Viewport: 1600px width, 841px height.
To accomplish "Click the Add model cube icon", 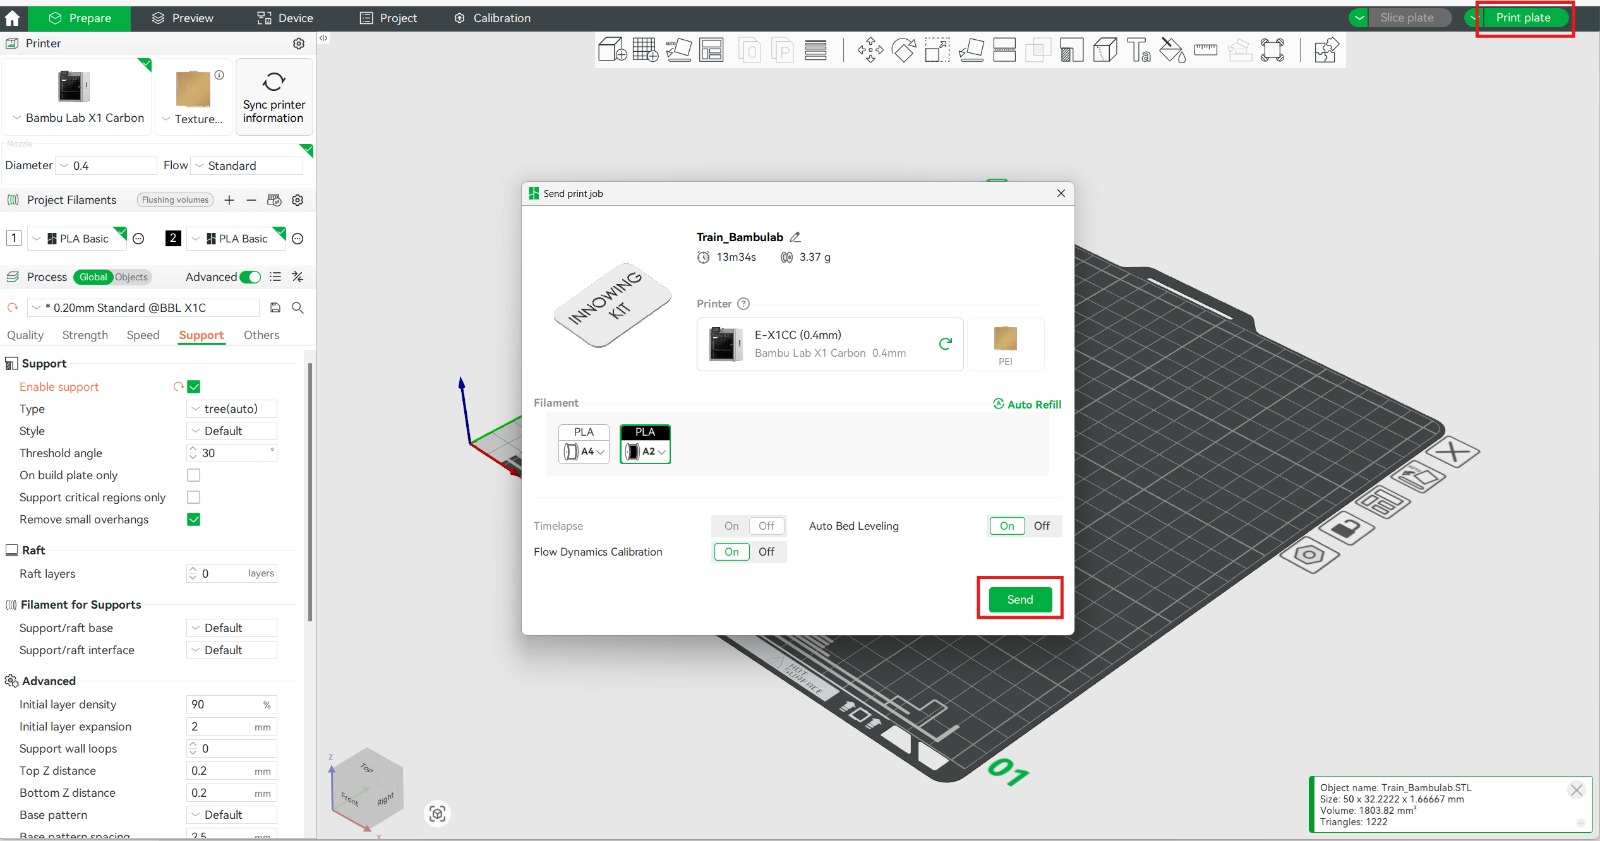I will tap(611, 50).
